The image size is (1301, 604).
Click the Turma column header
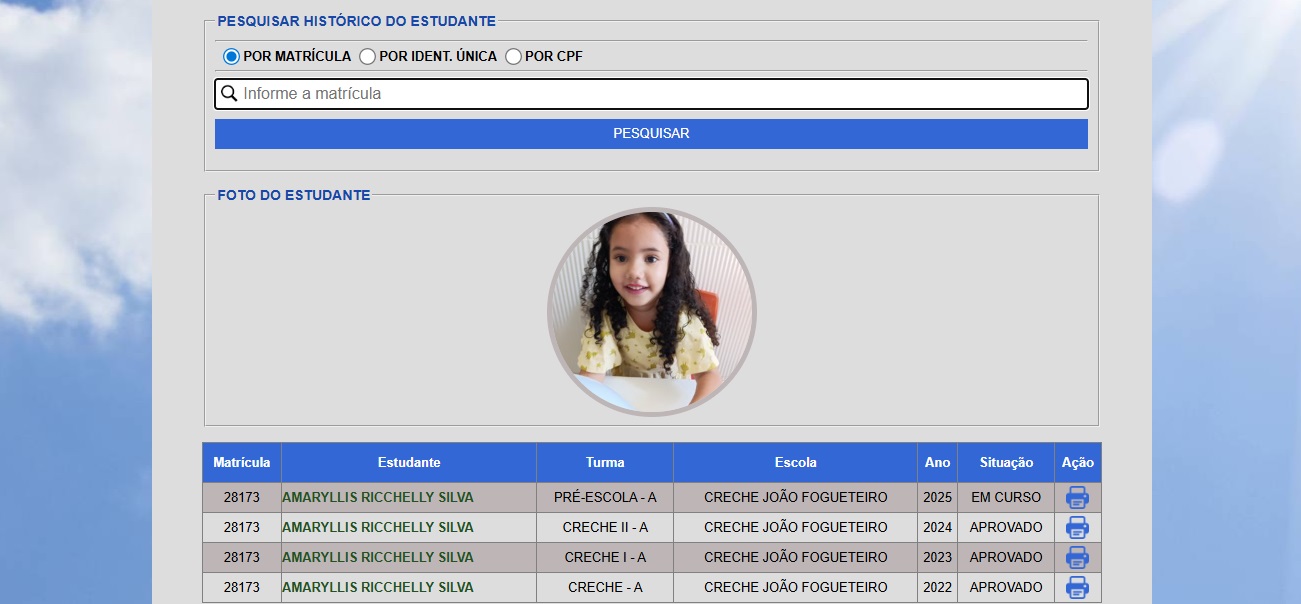(605, 462)
